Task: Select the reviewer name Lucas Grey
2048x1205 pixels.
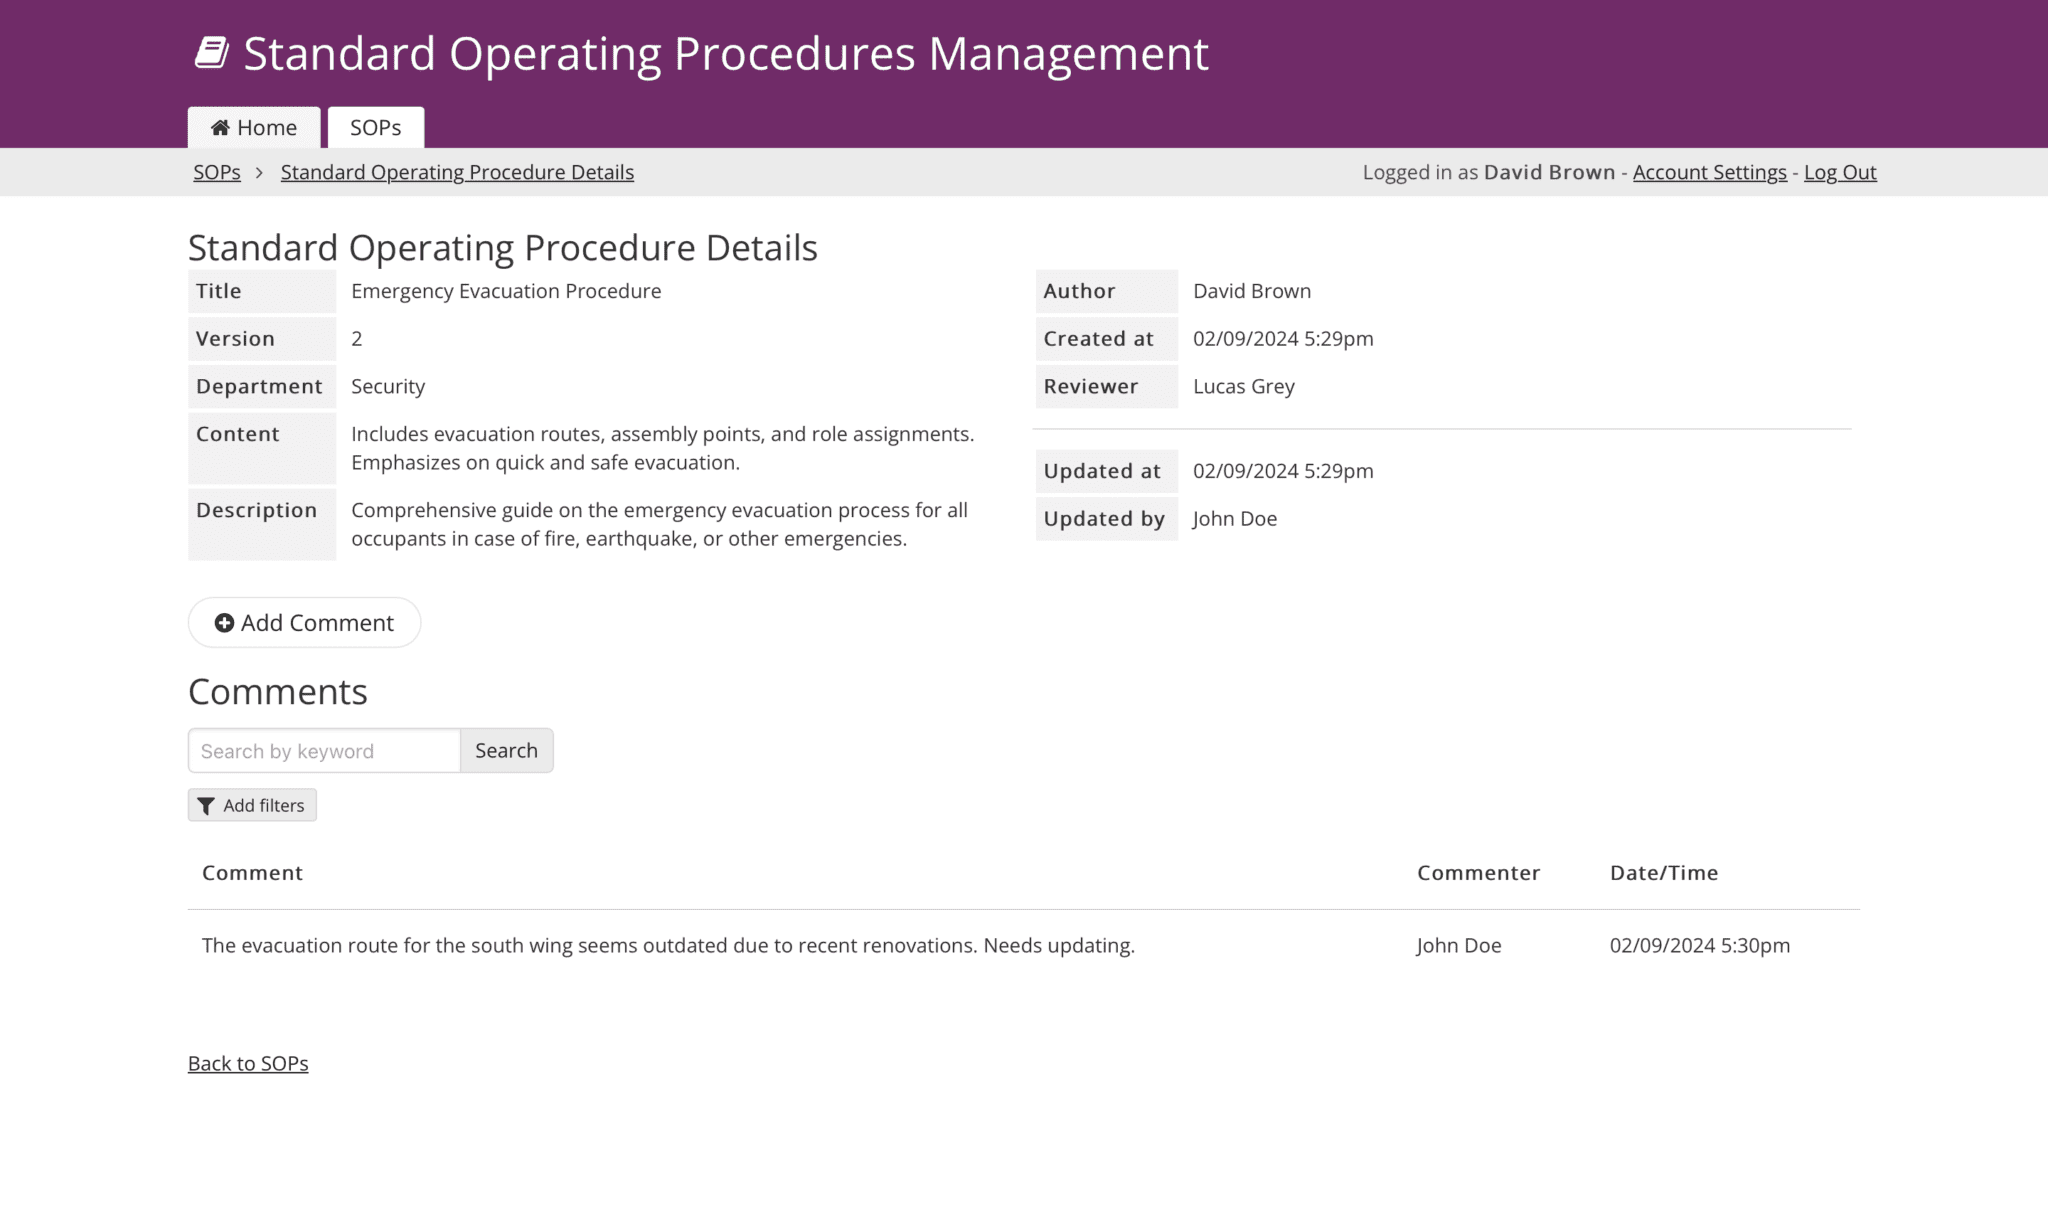Action: coord(1243,386)
